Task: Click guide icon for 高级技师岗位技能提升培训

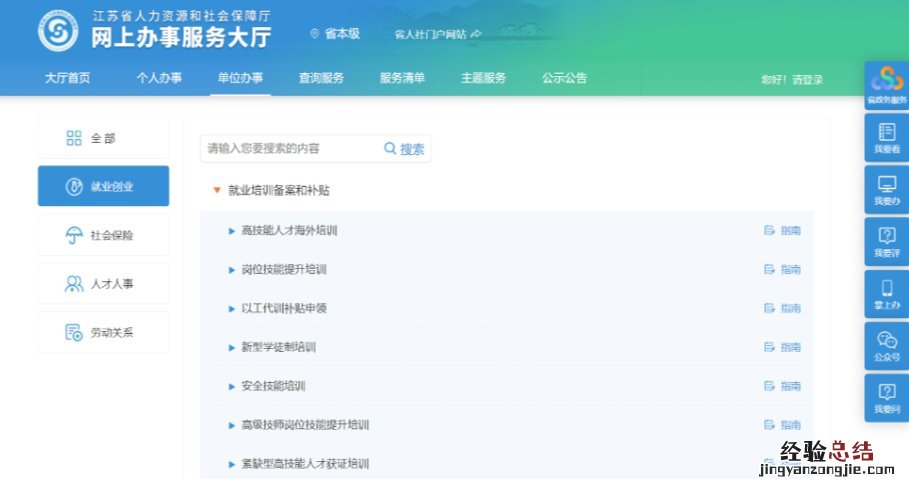Action: pyautogui.click(x=769, y=425)
